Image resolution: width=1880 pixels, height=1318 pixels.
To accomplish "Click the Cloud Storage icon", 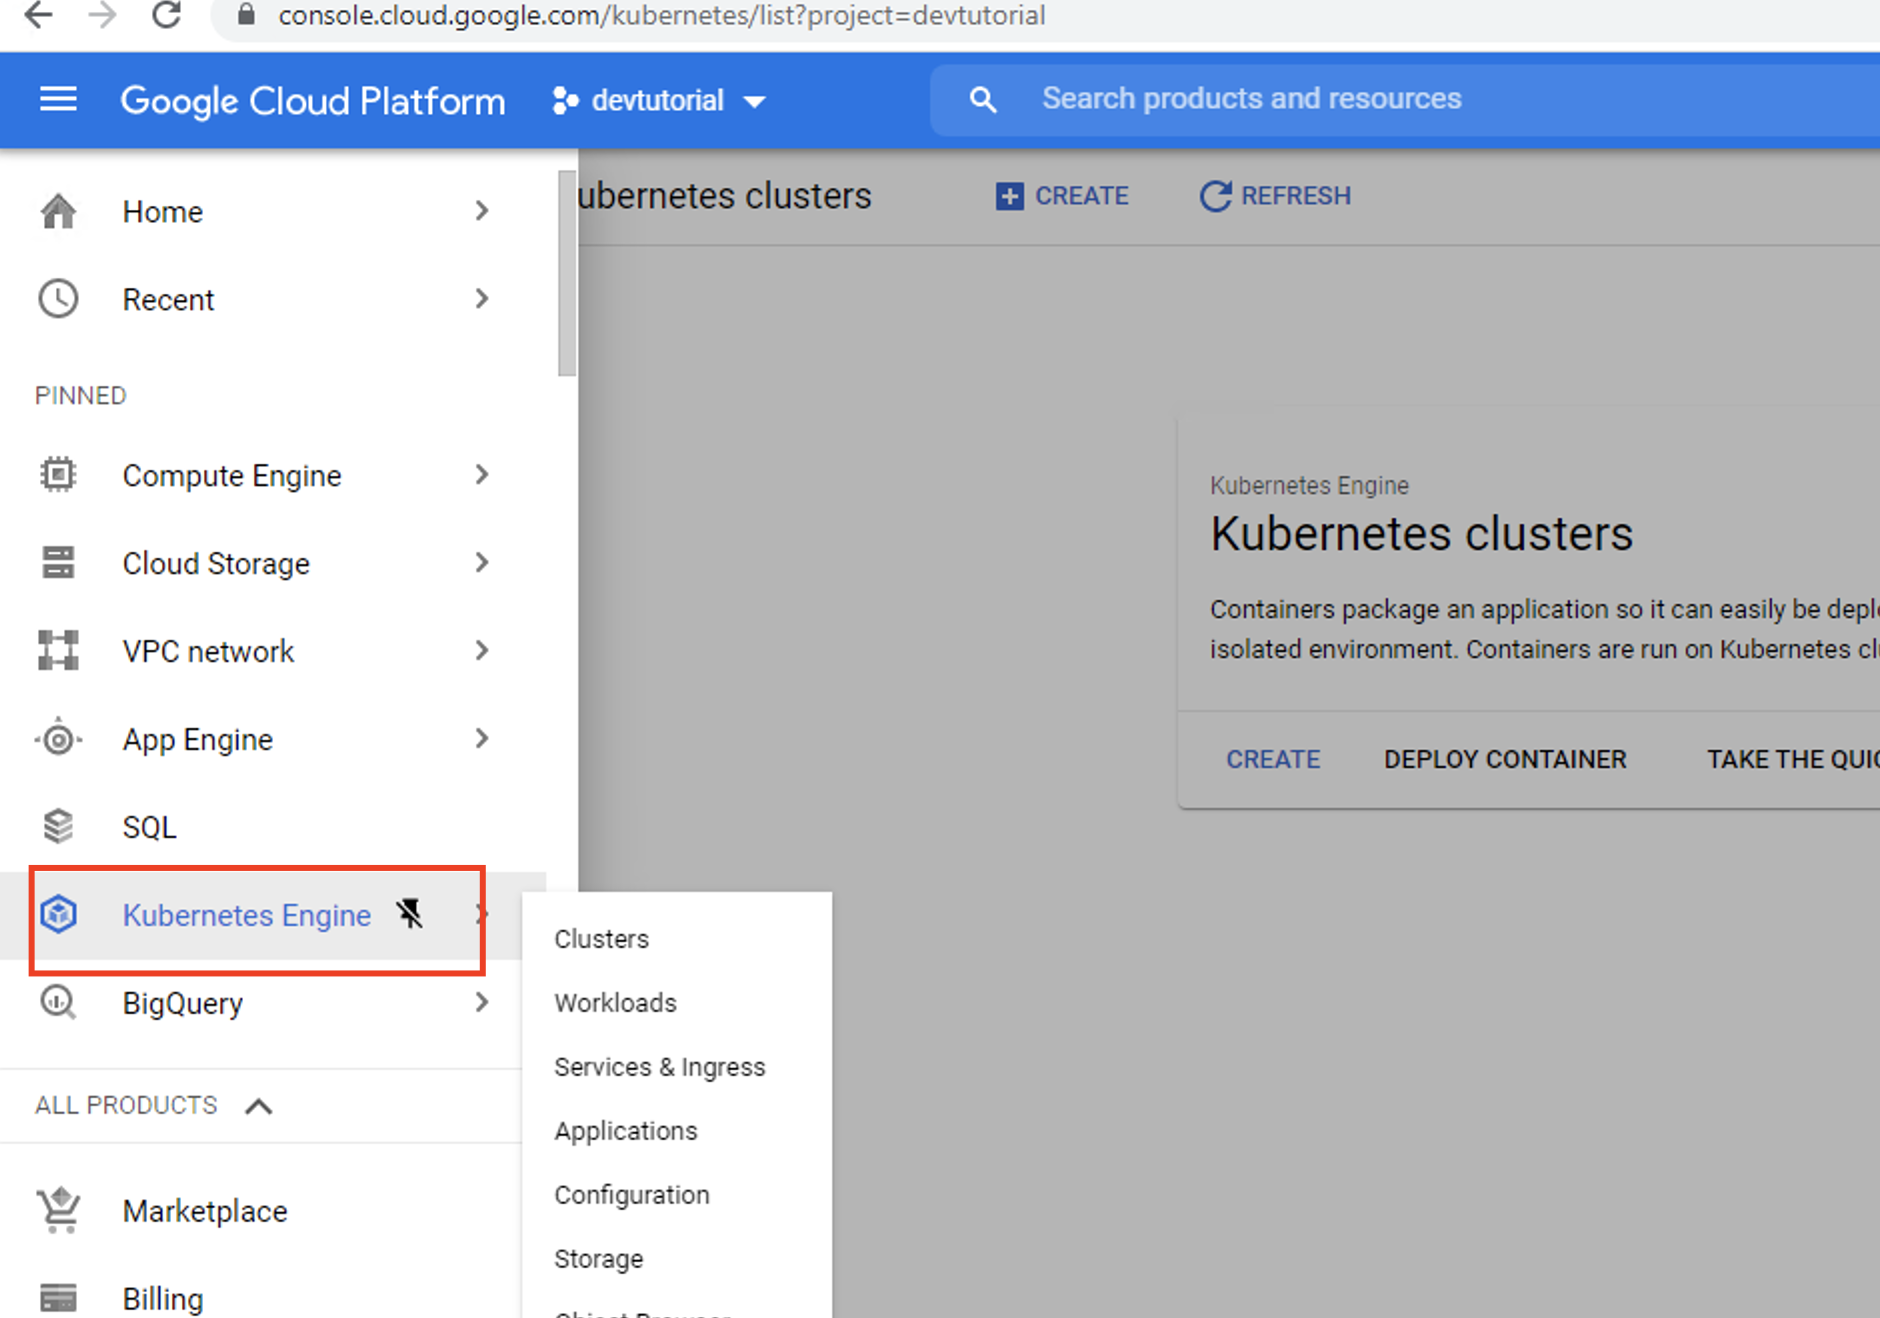I will click(x=58, y=562).
